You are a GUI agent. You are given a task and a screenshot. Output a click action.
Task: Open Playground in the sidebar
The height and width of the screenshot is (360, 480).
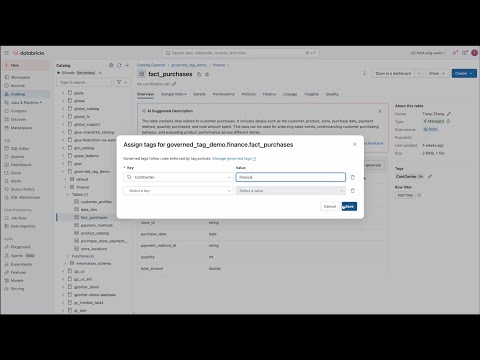pos(20,247)
